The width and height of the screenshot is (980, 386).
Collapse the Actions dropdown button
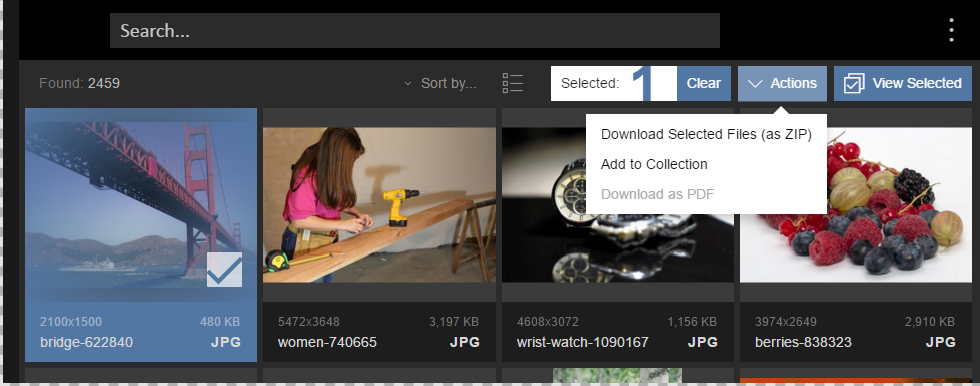click(x=782, y=83)
